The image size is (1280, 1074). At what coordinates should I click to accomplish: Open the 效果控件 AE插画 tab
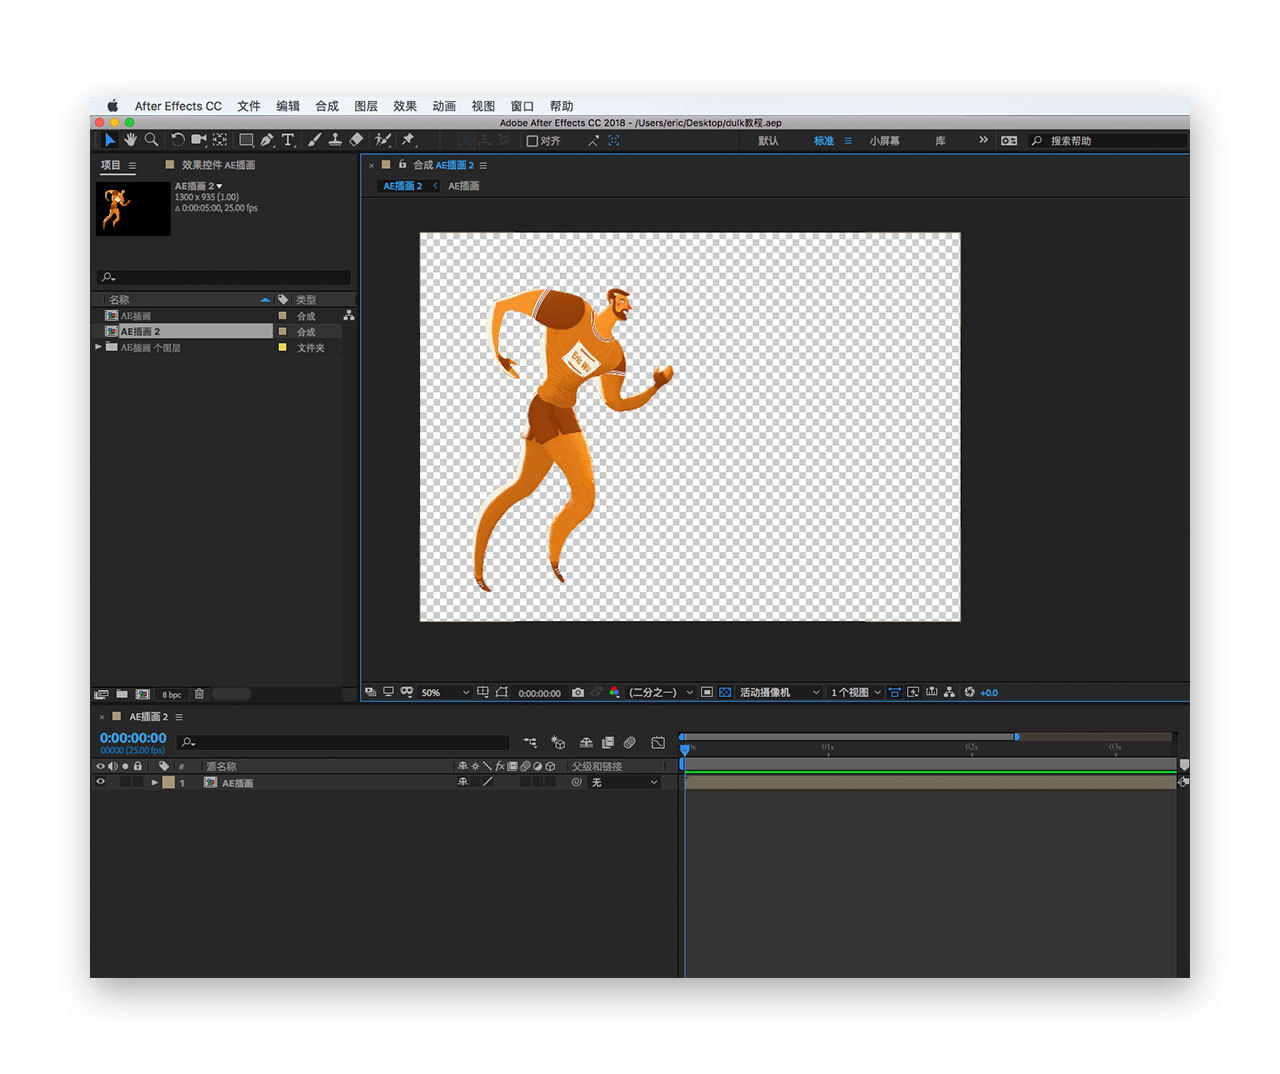pos(218,165)
